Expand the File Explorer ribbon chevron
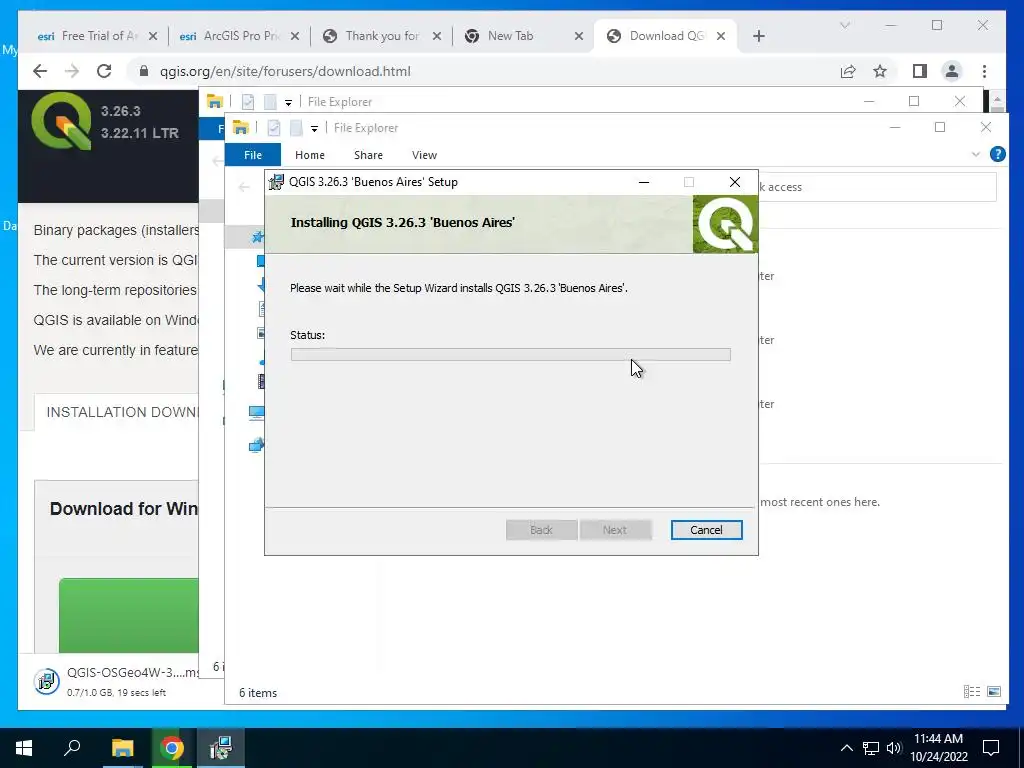This screenshot has width=1024, height=768. coord(976,154)
